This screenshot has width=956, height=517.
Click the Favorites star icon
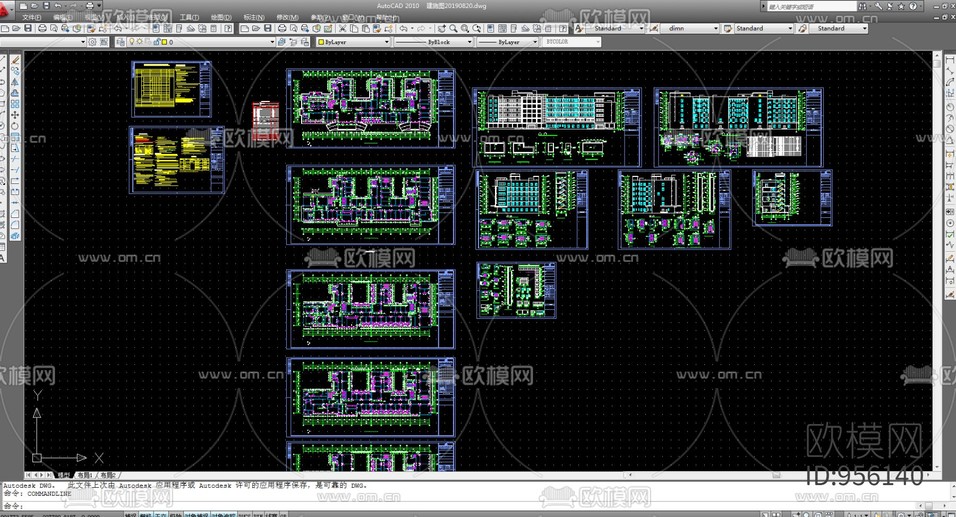[901, 6]
